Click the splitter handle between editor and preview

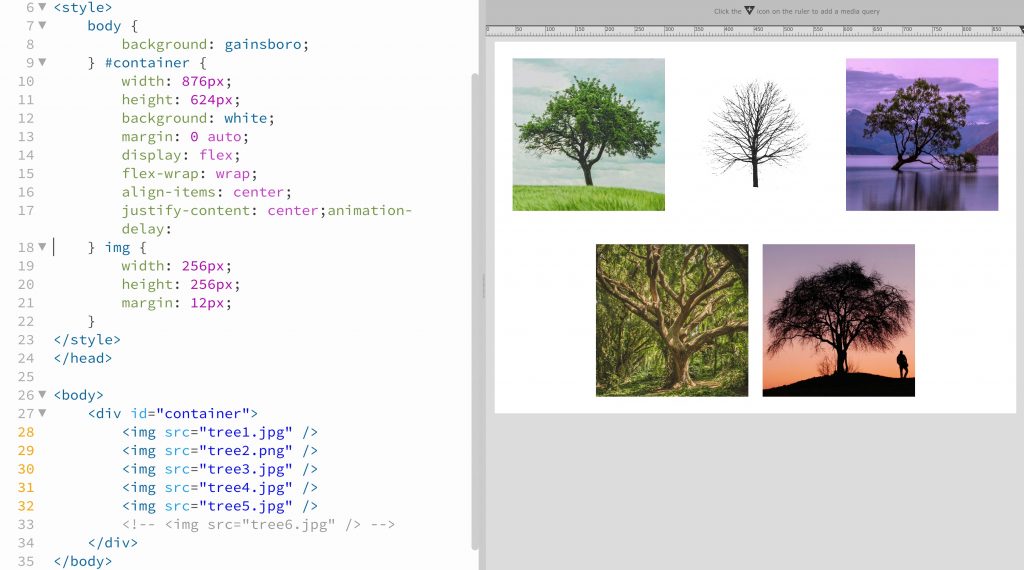pos(483,285)
